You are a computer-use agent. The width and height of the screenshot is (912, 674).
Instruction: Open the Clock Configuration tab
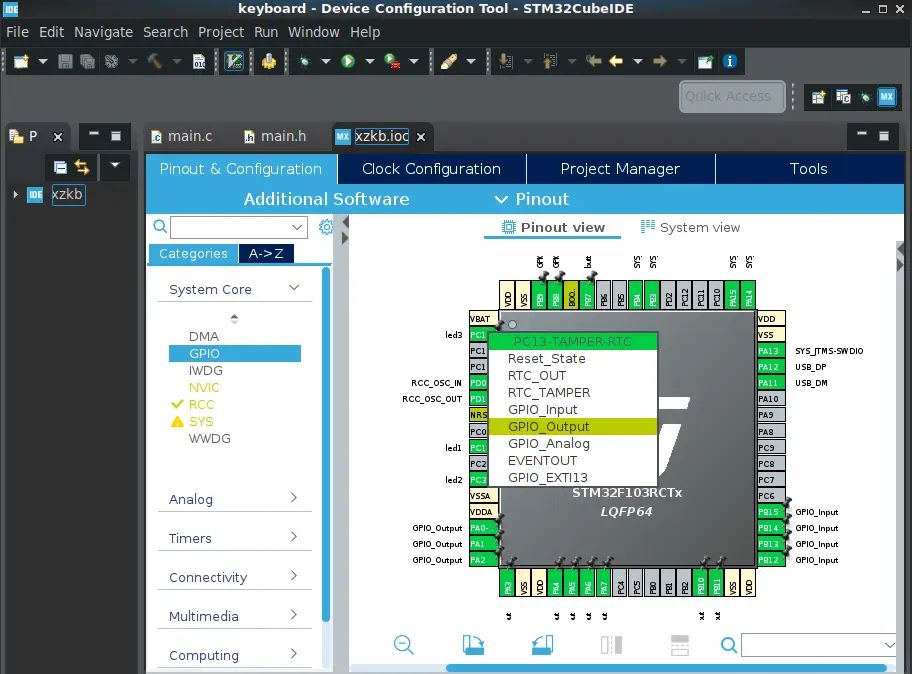click(431, 169)
